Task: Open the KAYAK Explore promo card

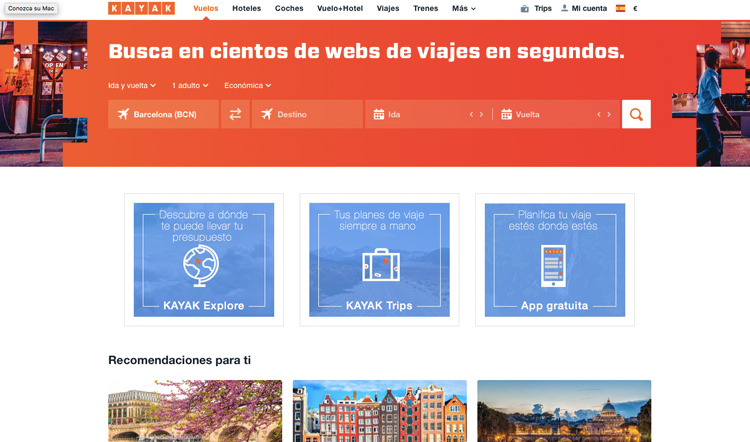Action: (x=204, y=260)
